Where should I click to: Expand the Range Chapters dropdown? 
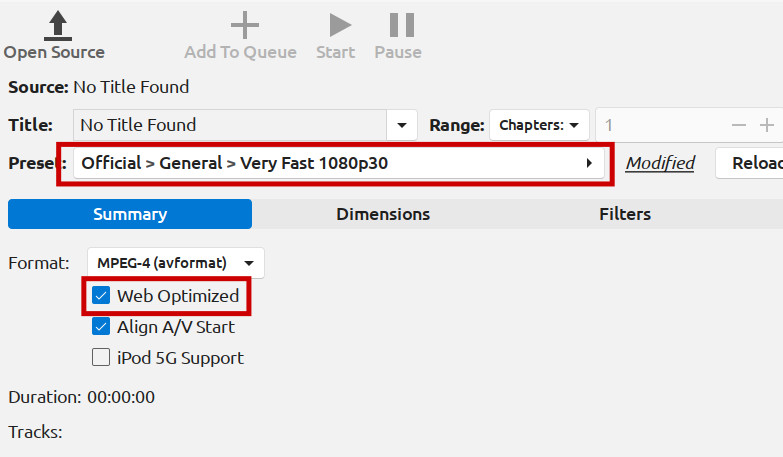click(x=540, y=125)
